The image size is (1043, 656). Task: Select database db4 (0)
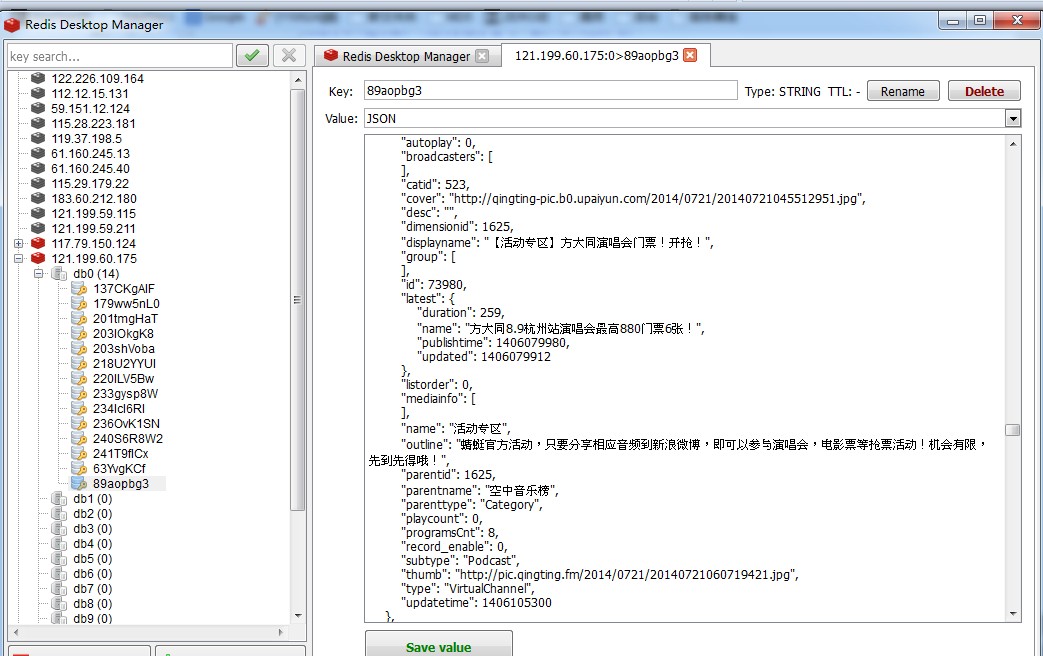coord(92,544)
